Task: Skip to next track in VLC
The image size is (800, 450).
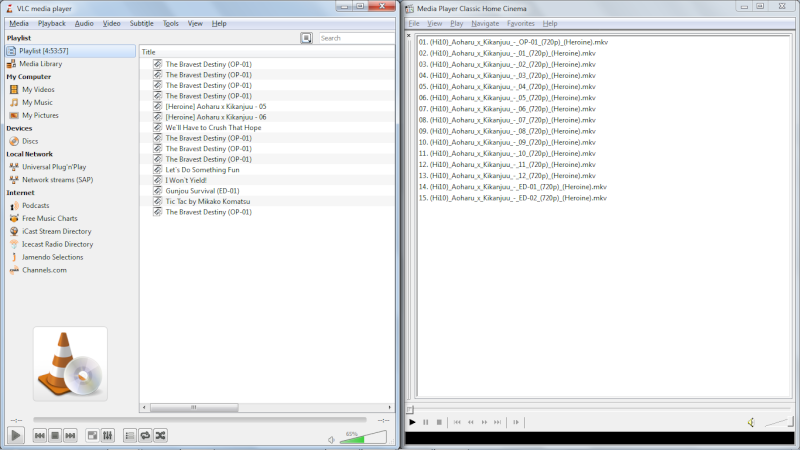Action: tap(70, 435)
